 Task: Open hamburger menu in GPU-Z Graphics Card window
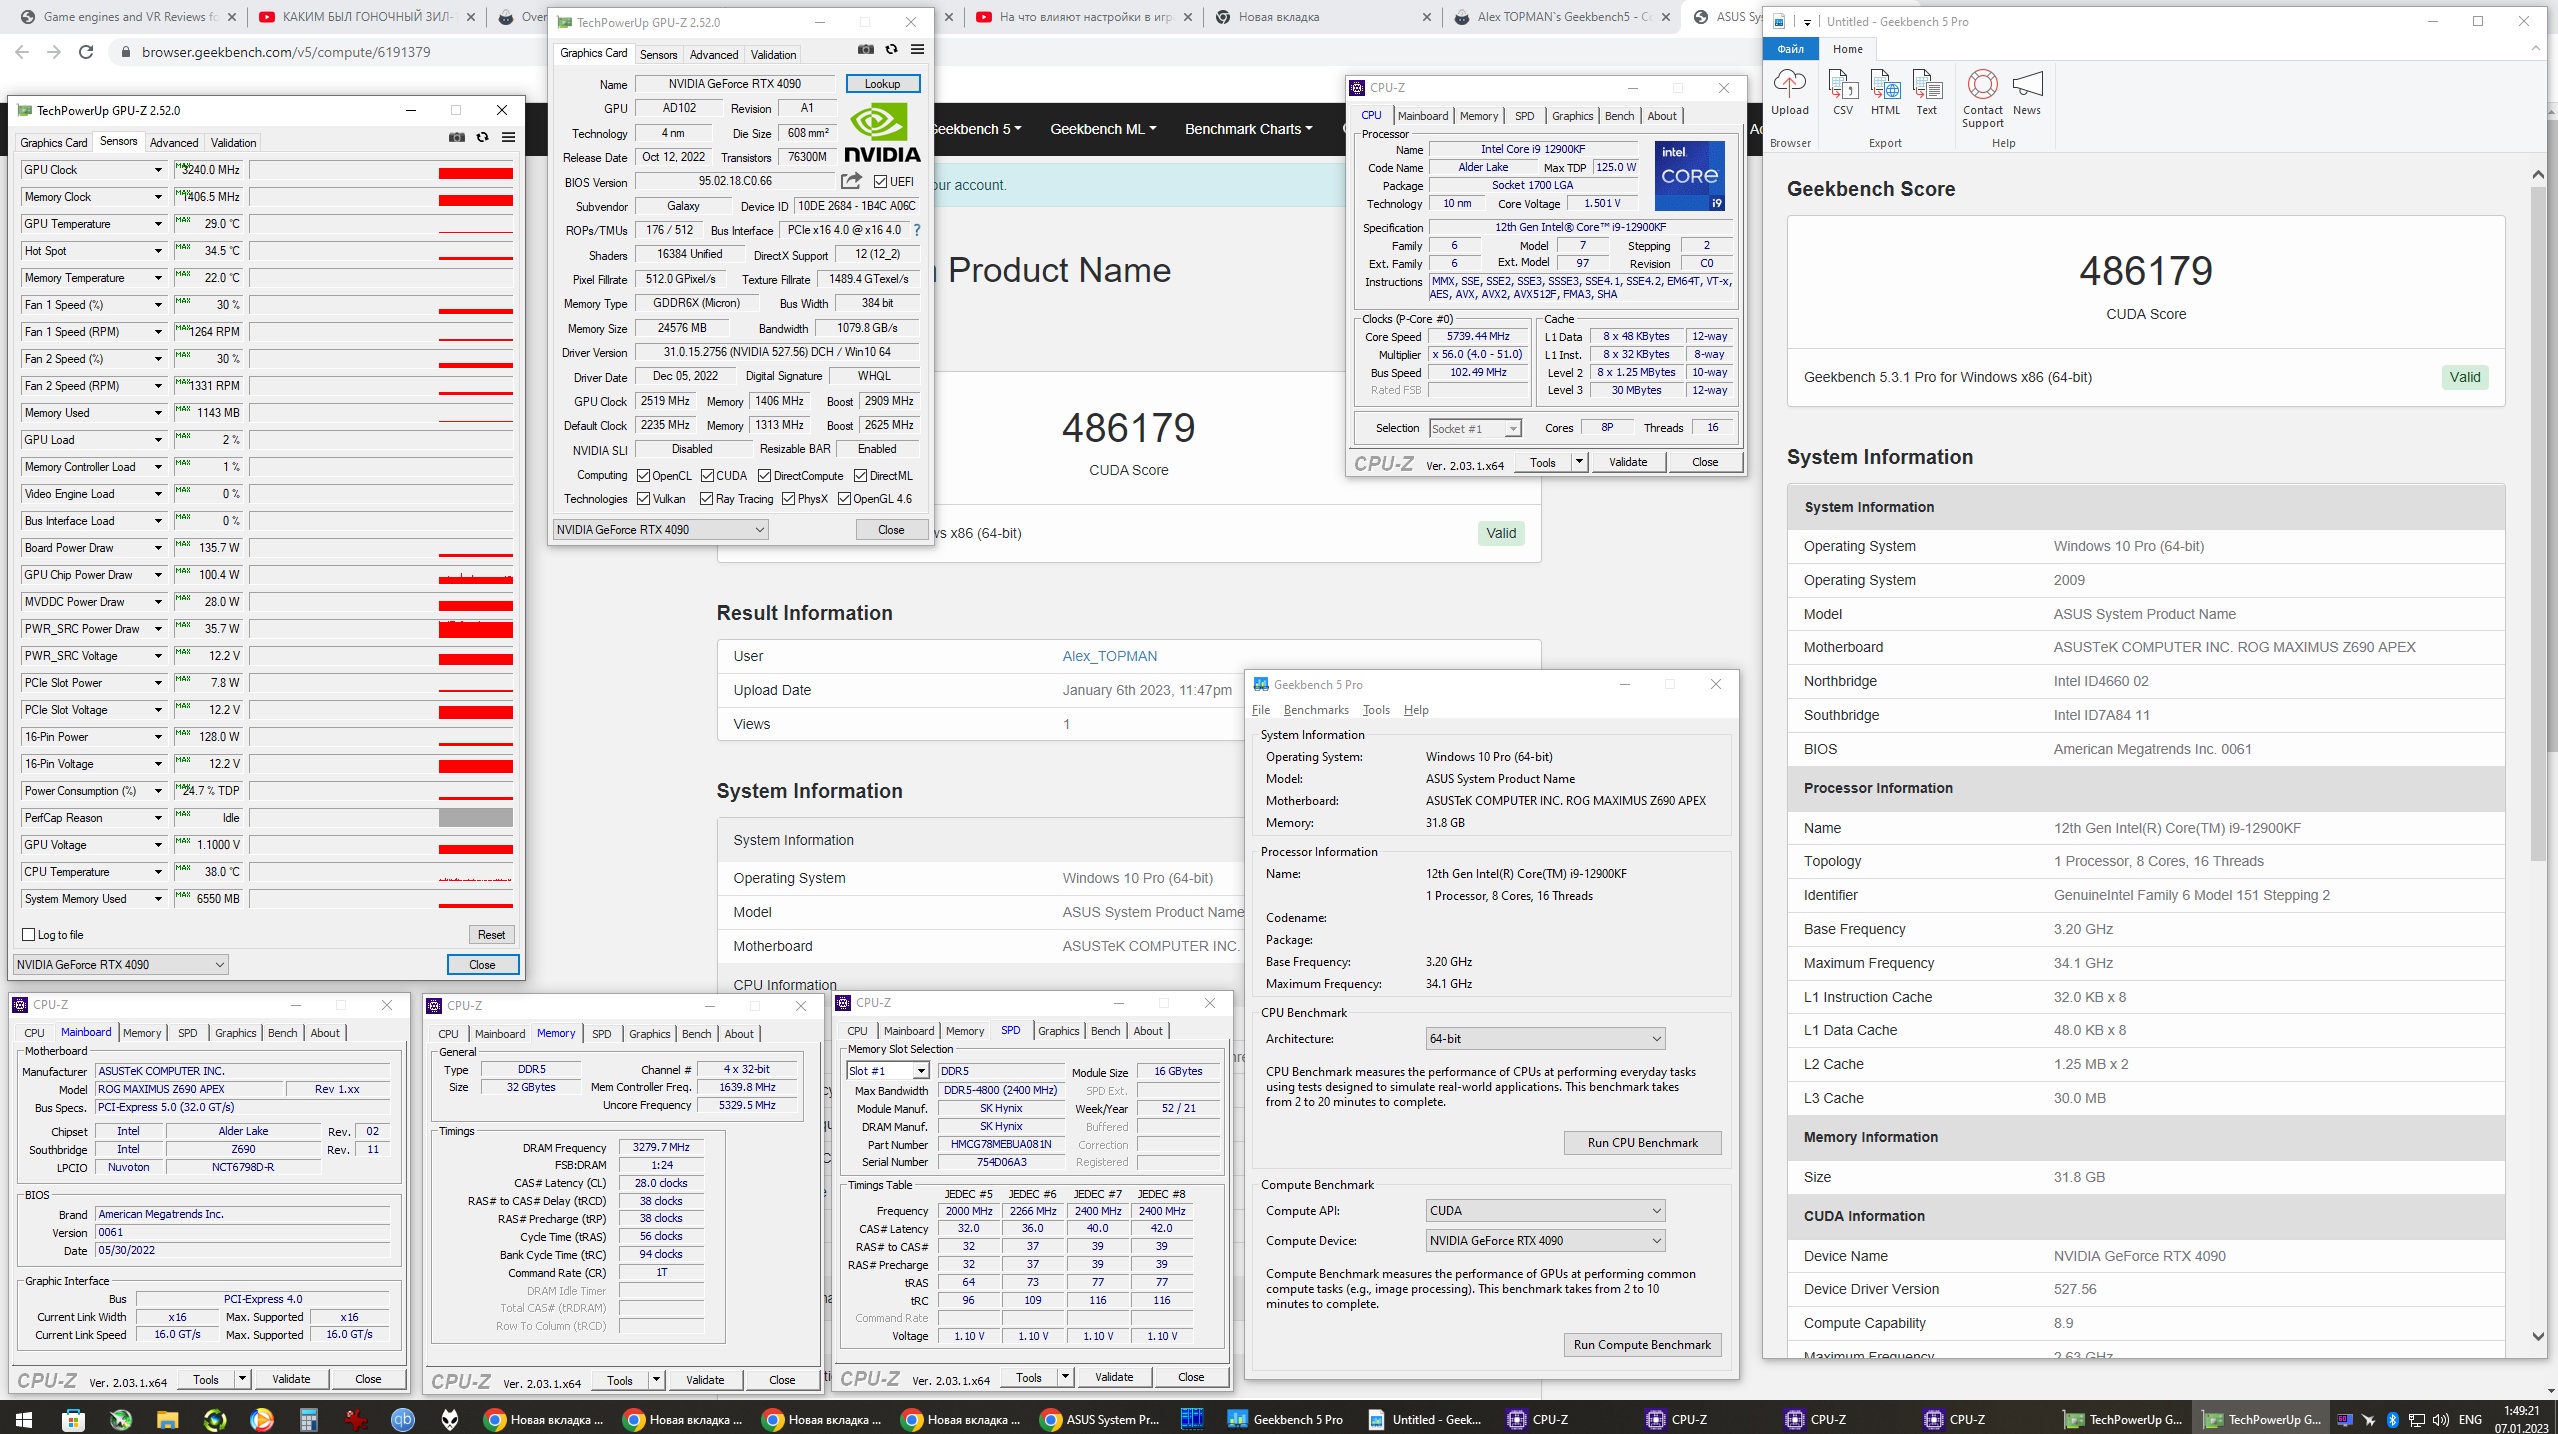(917, 49)
